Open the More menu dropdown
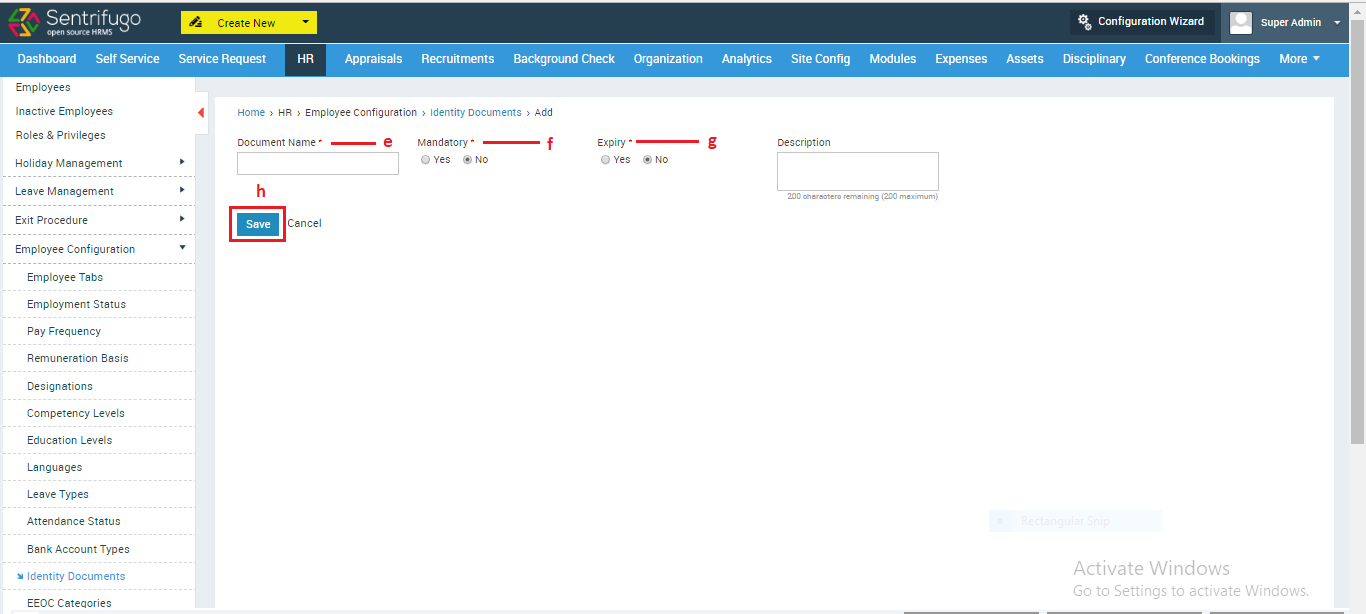Screen dimensions: 1366x614 click(x=1299, y=59)
